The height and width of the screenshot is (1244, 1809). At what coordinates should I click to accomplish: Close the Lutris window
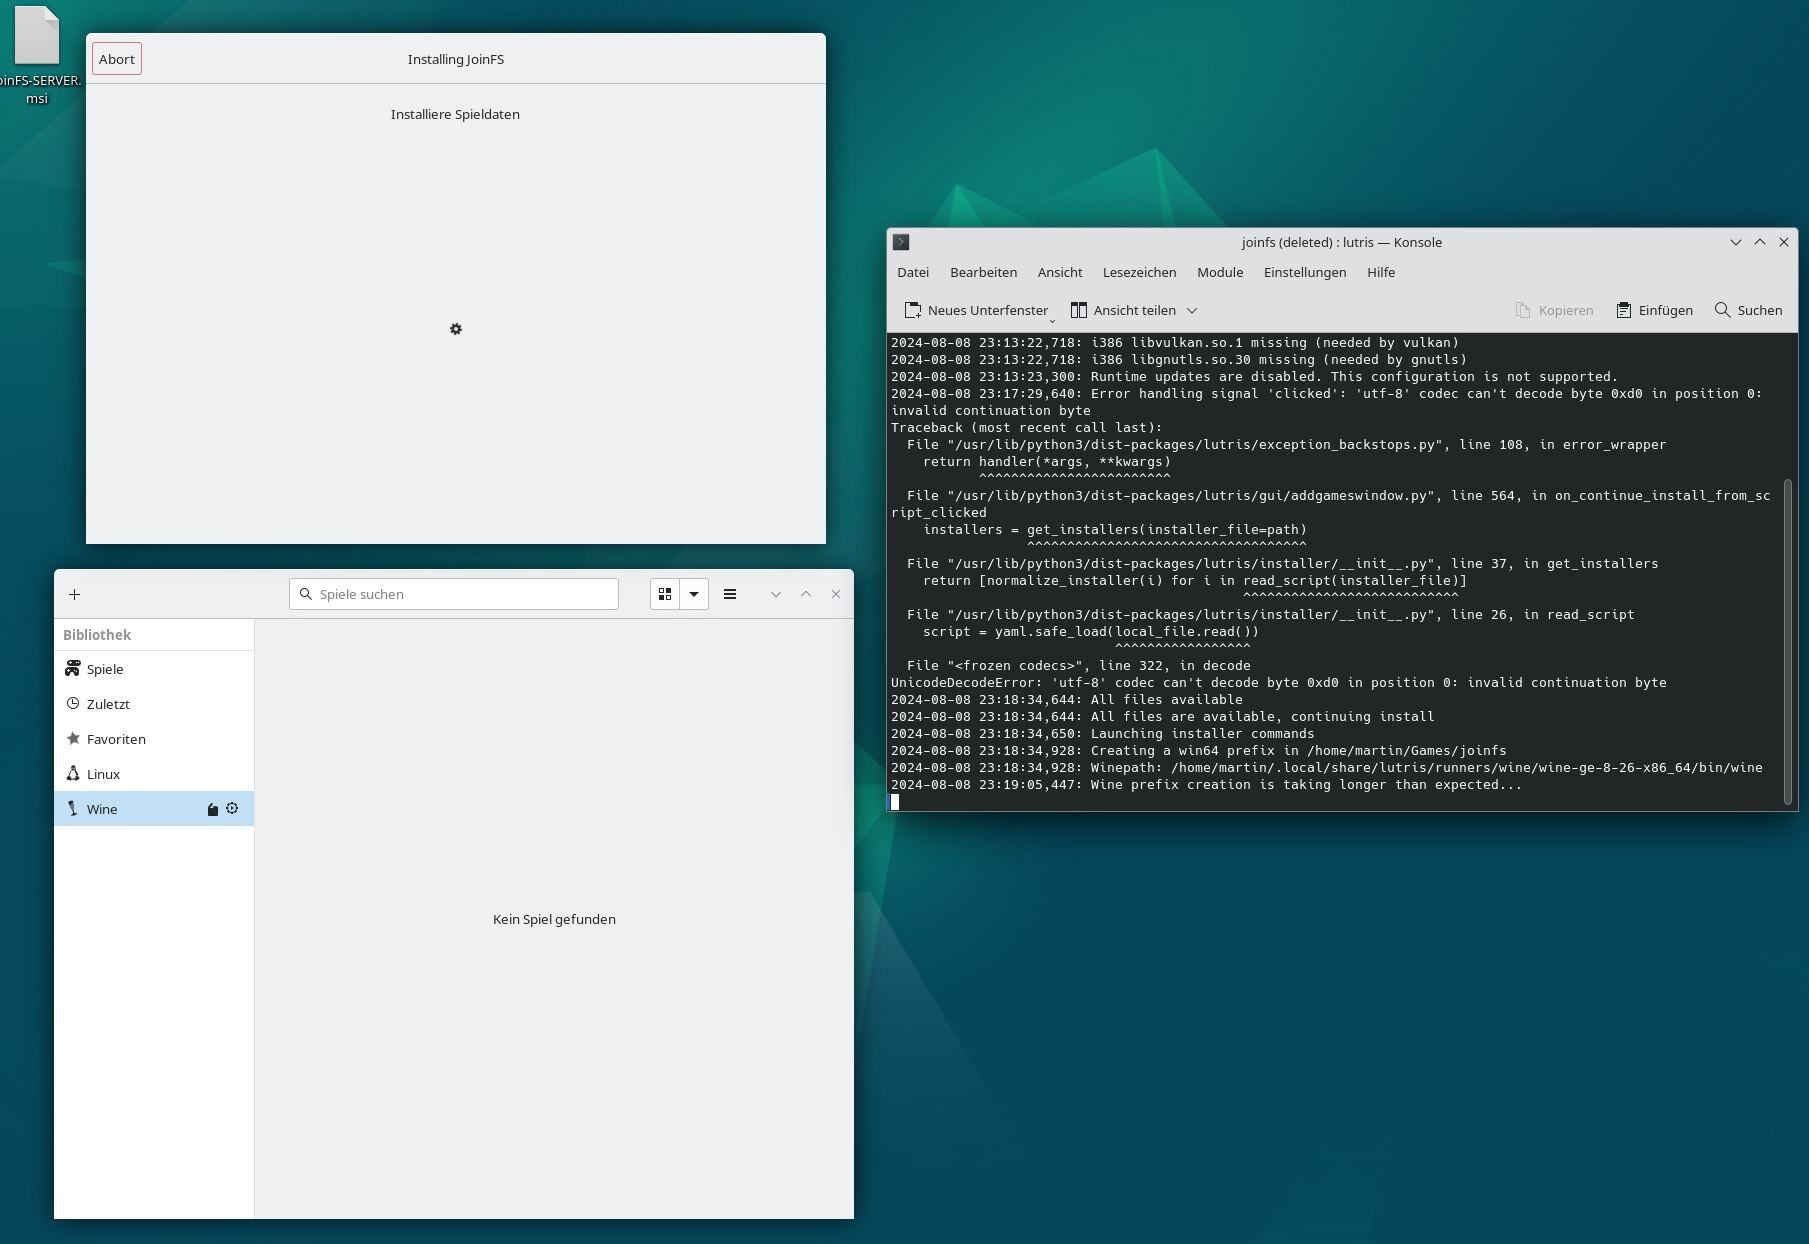[836, 594]
